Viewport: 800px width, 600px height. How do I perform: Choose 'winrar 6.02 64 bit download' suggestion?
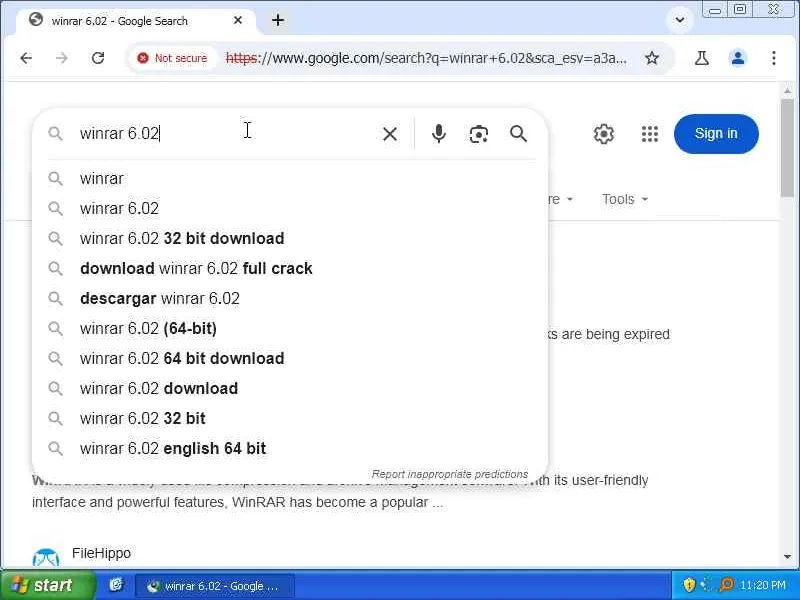(290, 358)
